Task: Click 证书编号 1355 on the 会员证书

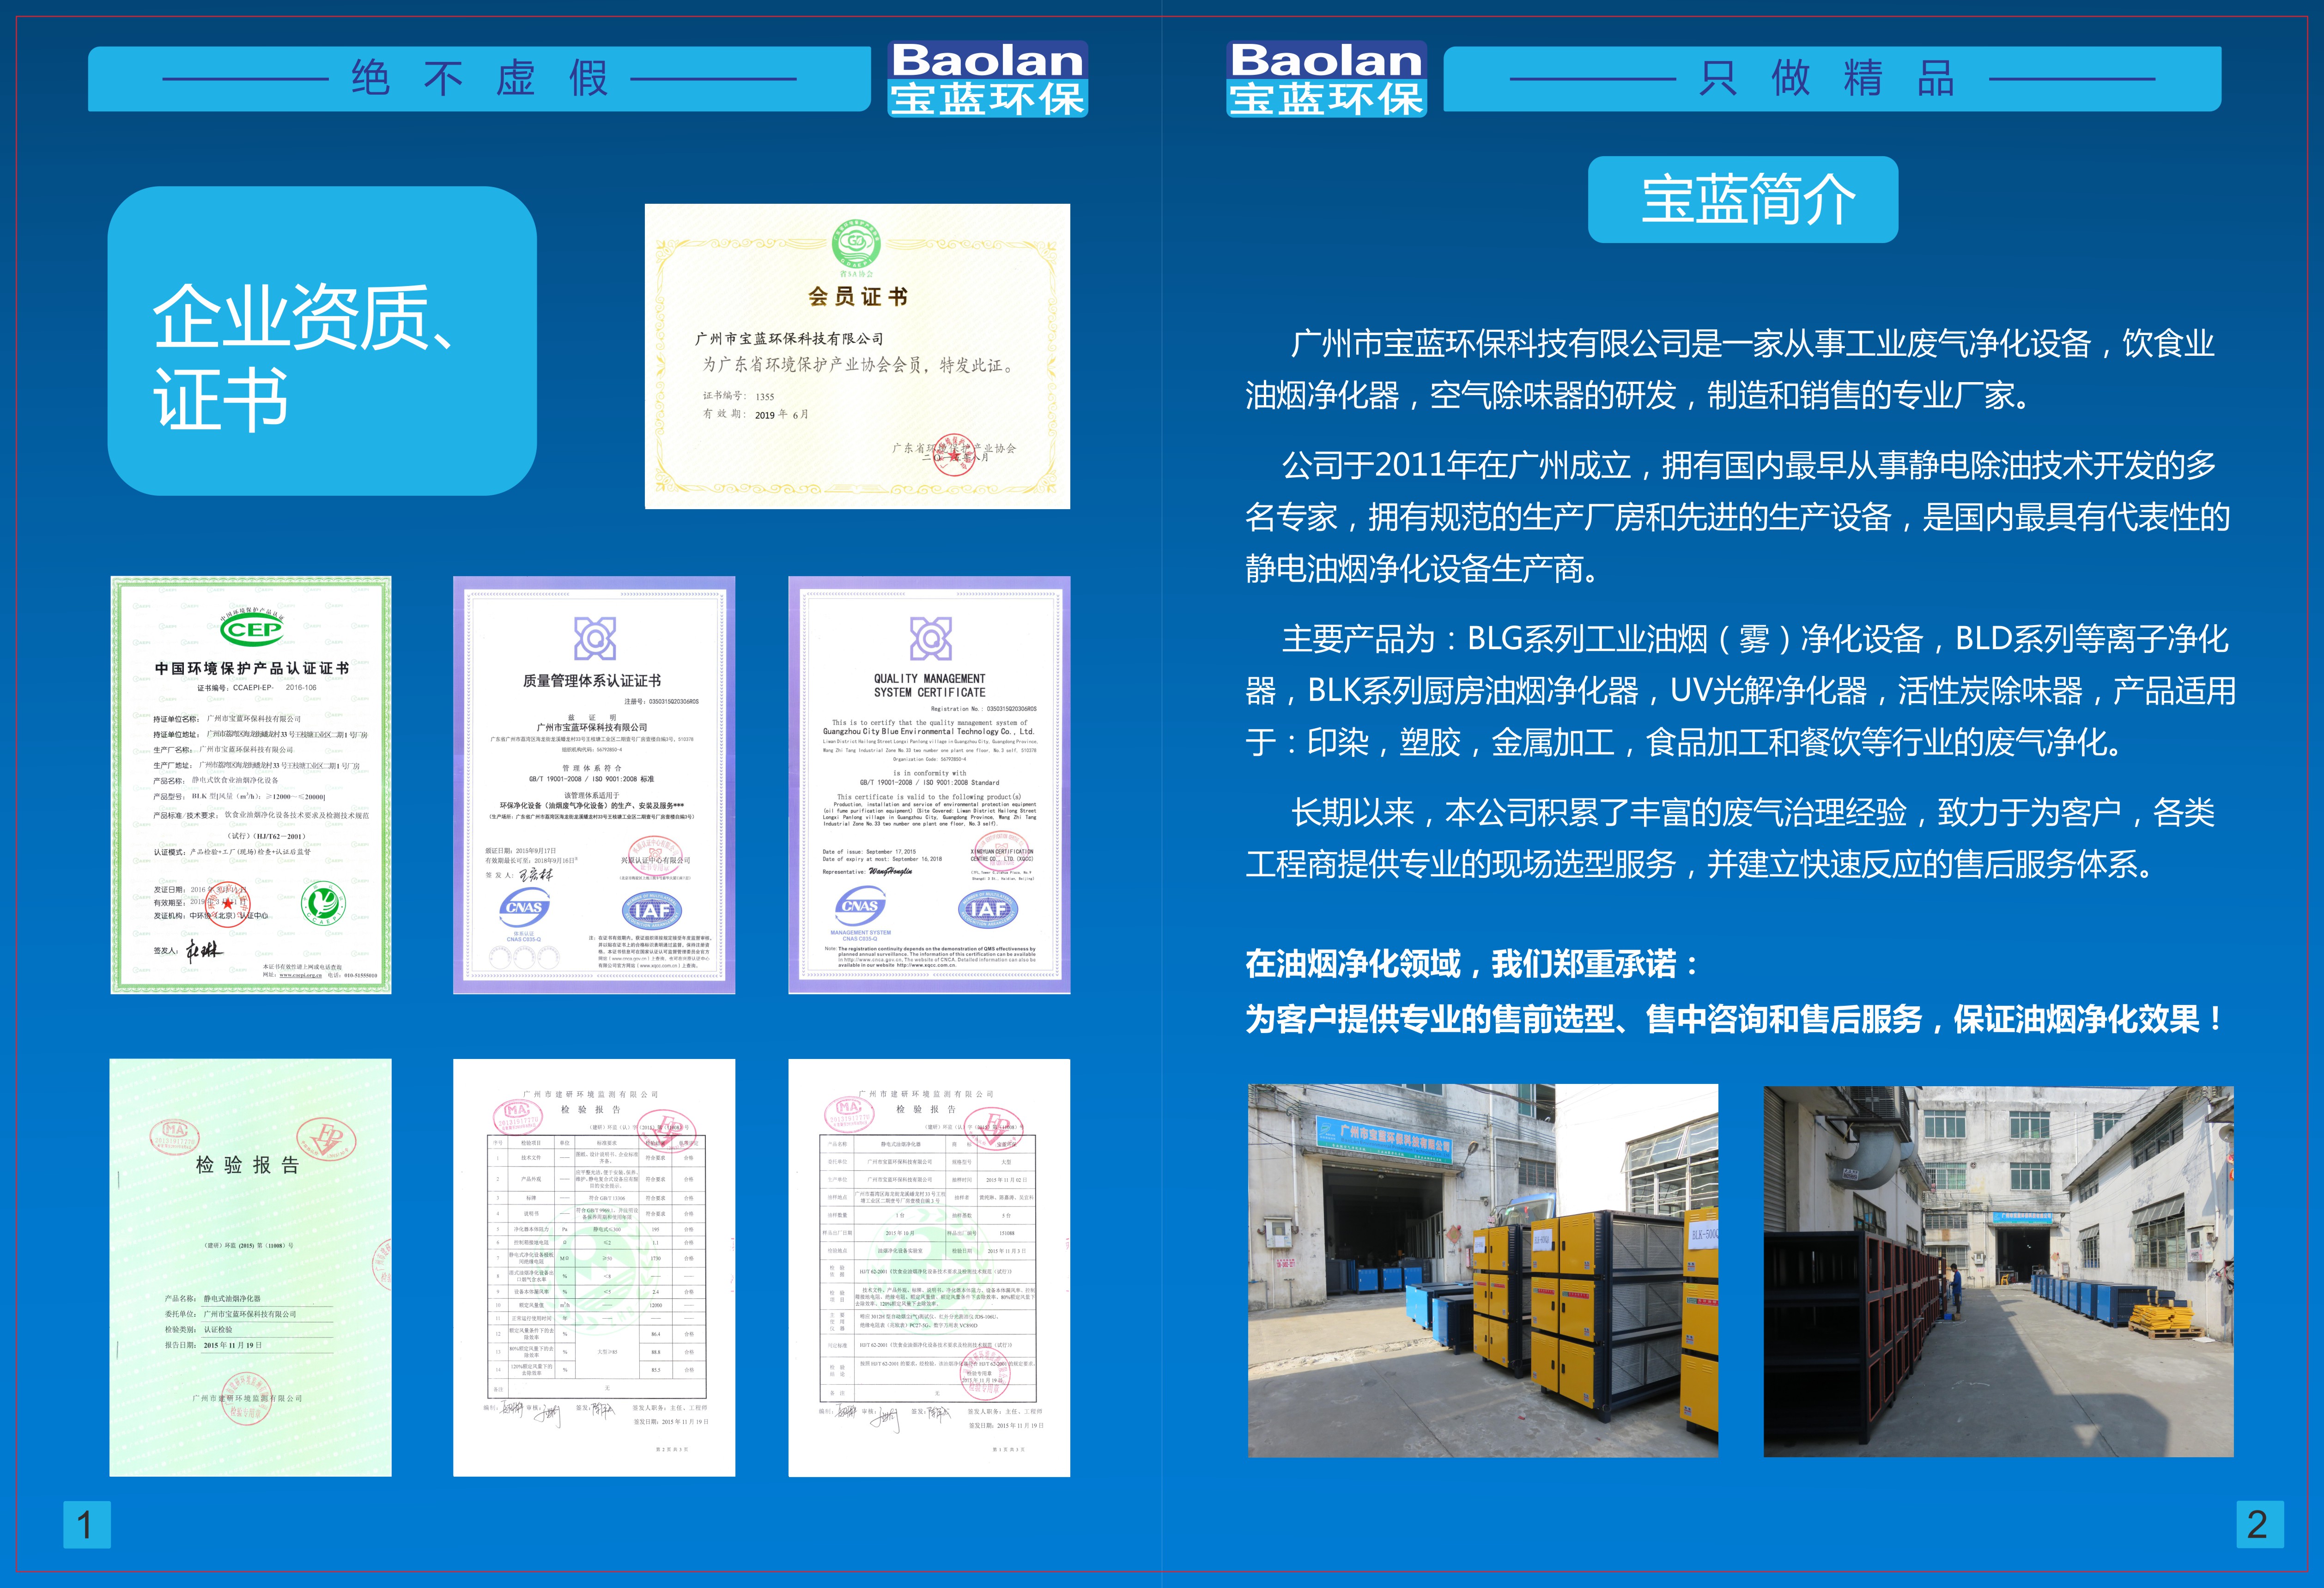Action: 739,396
